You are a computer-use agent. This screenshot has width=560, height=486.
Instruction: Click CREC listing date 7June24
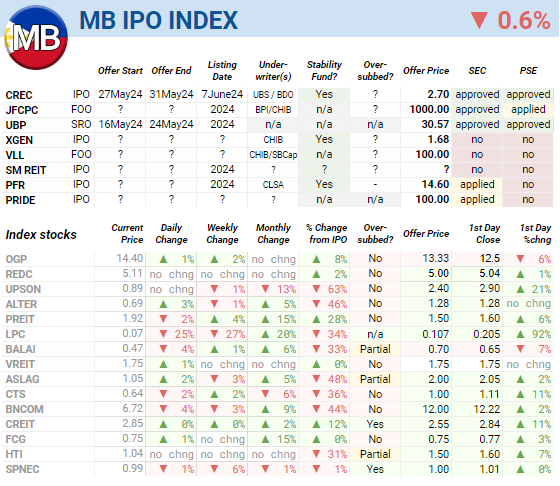(x=222, y=94)
